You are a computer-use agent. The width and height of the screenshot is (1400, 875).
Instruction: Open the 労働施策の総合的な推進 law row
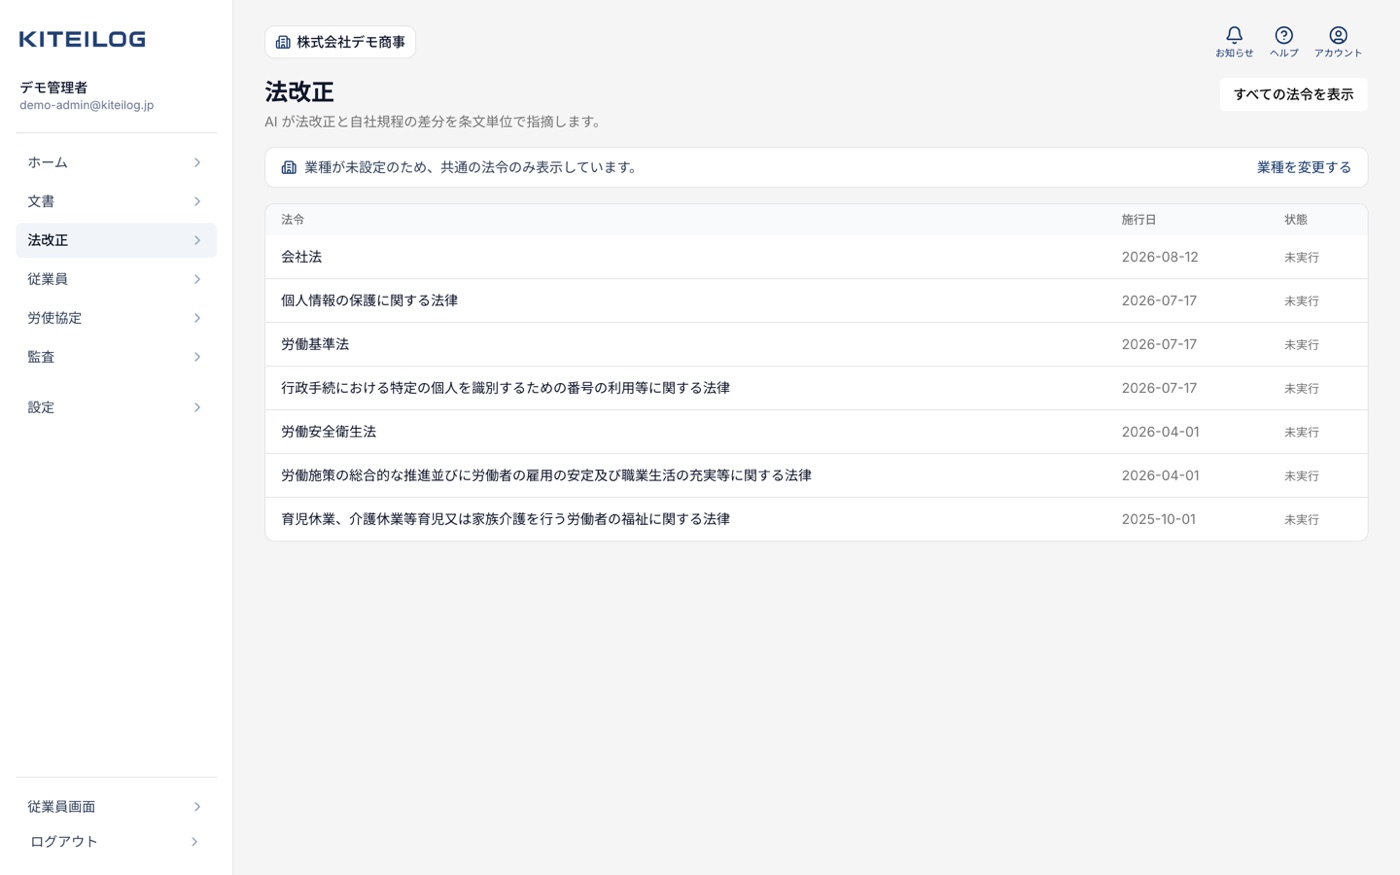click(x=816, y=476)
